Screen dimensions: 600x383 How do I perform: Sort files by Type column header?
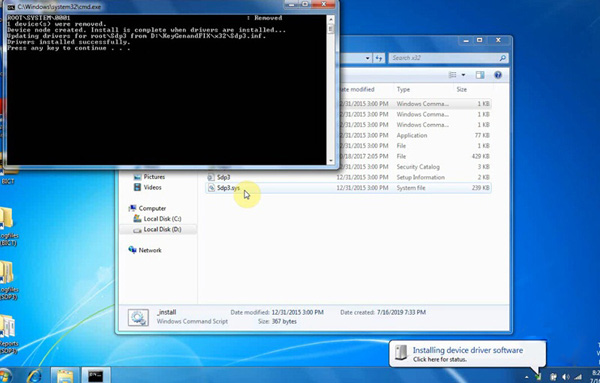(403, 90)
